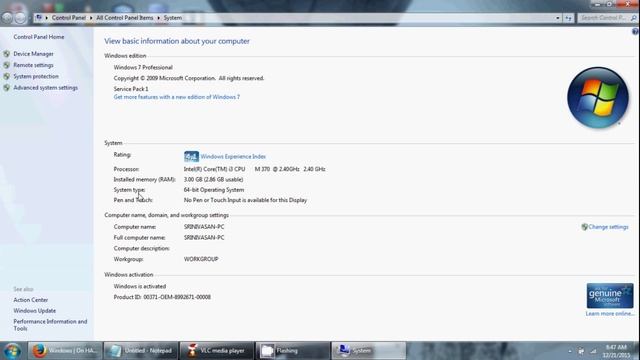
Task: Click the 64-bit Operating System value
Action: (213, 190)
